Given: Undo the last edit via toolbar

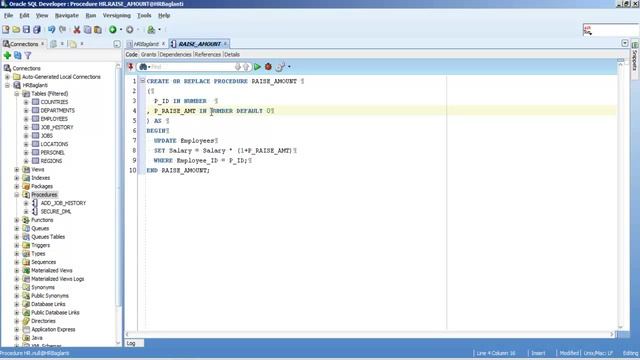Looking at the screenshot, I should tap(51, 29).
